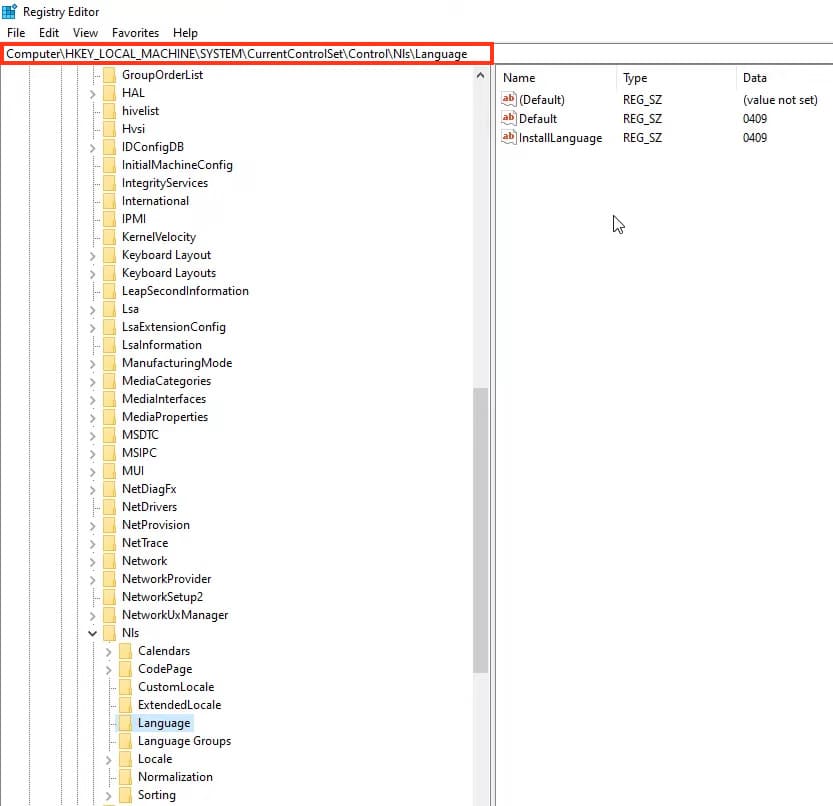
Task: Click the IPMI folder icon
Action: point(109,219)
